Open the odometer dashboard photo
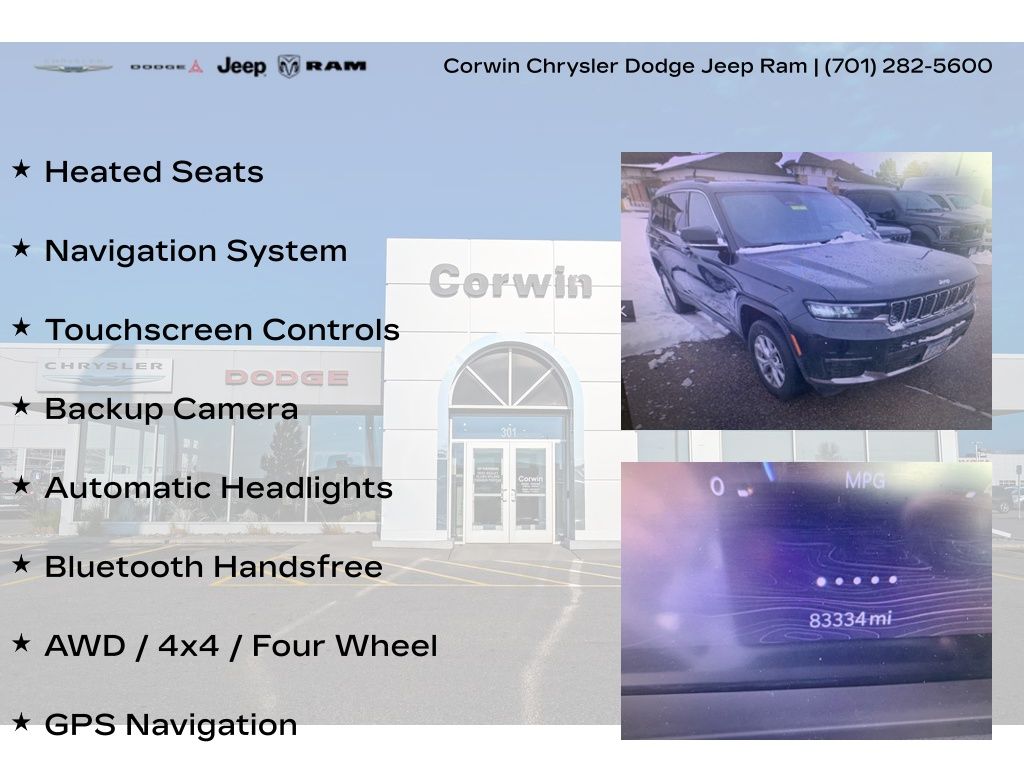Image resolution: width=1024 pixels, height=768 pixels. point(806,600)
